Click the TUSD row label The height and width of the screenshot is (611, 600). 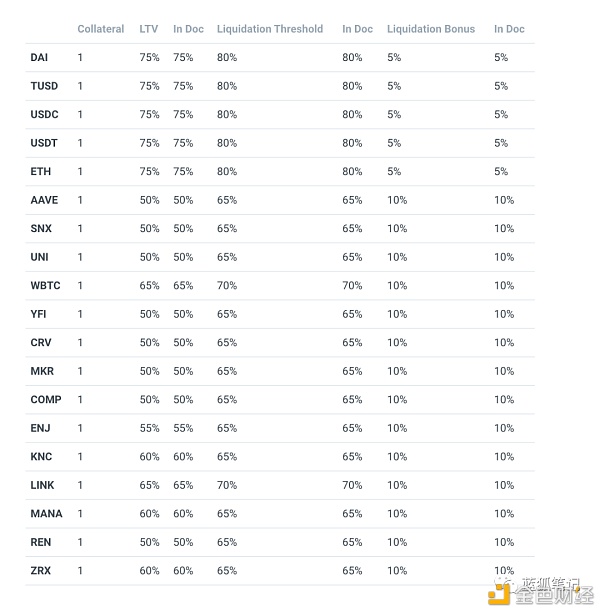44,86
